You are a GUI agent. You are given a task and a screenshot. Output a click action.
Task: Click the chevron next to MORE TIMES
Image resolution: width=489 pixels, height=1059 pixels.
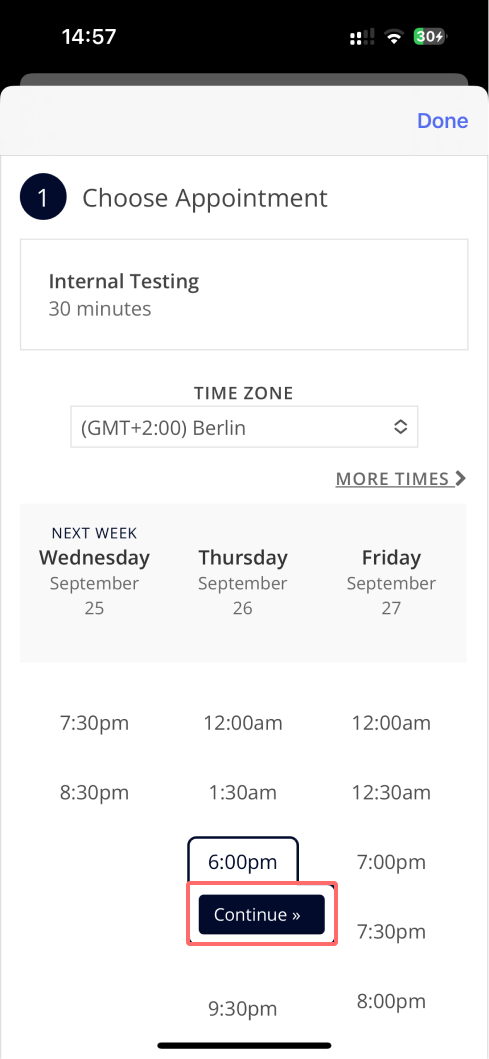[x=461, y=478]
